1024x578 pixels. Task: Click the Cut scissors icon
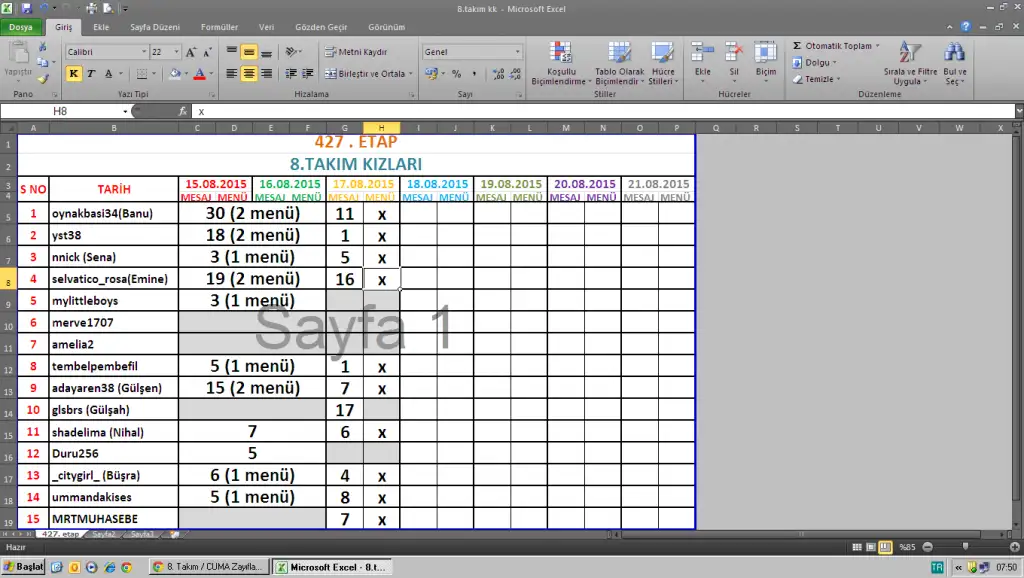point(43,47)
